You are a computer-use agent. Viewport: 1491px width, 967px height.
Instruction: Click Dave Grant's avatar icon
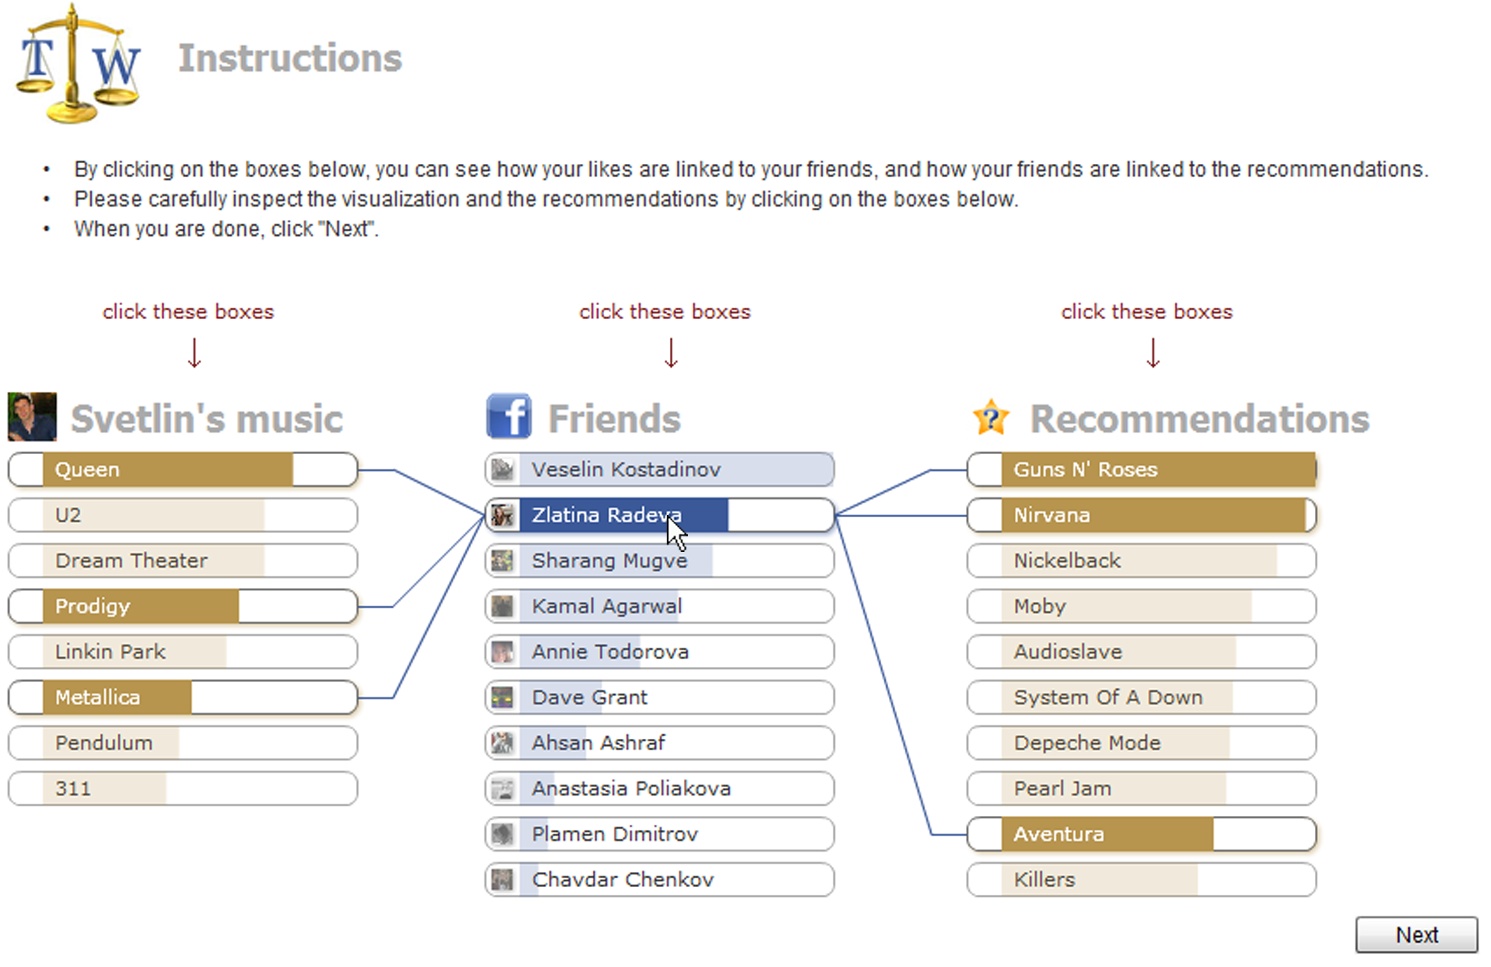click(503, 698)
